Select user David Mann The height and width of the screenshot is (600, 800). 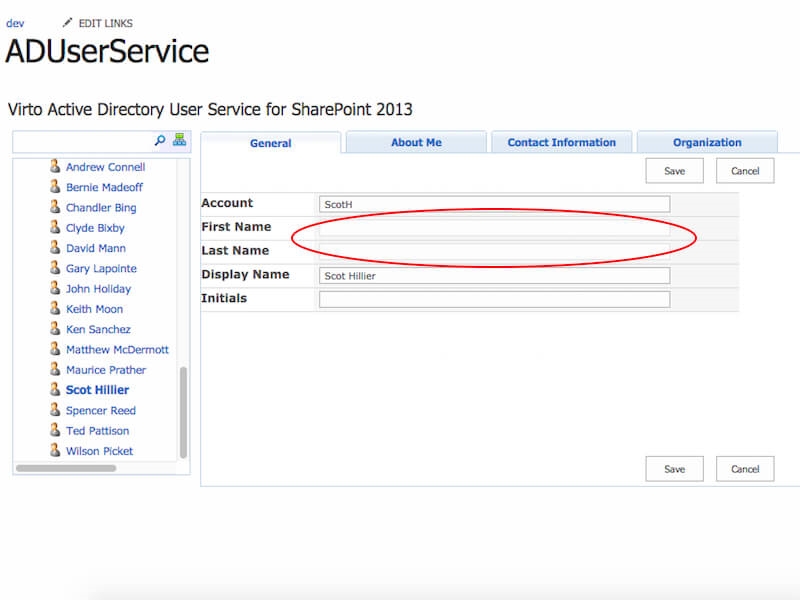pyautogui.click(x=95, y=248)
